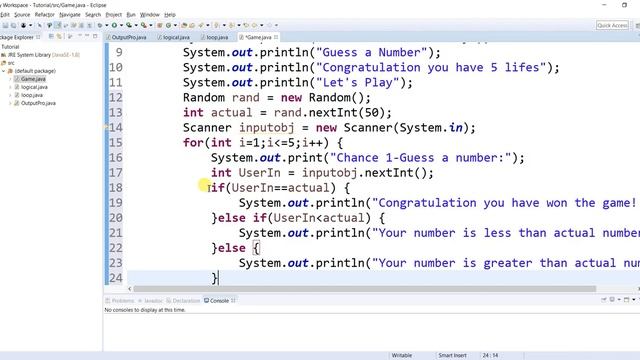
Task: Click the Display Selected Console icon
Action: tap(612, 300)
